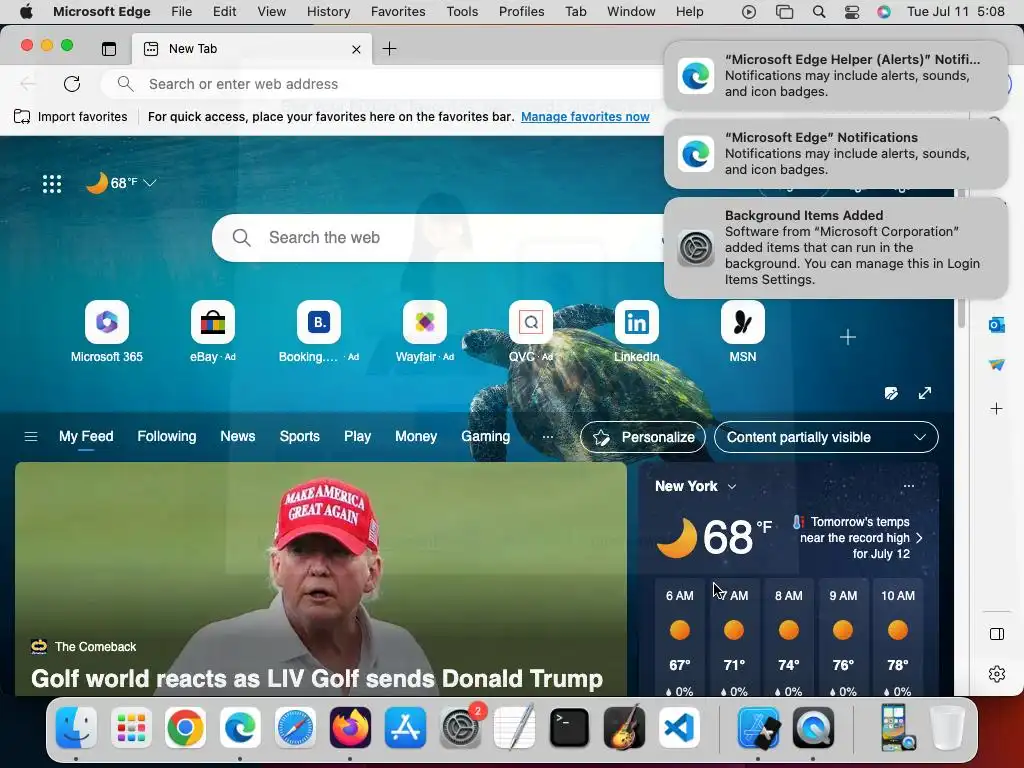Viewport: 1024px width, 768px height.
Task: Click the Personalize button
Action: click(643, 438)
